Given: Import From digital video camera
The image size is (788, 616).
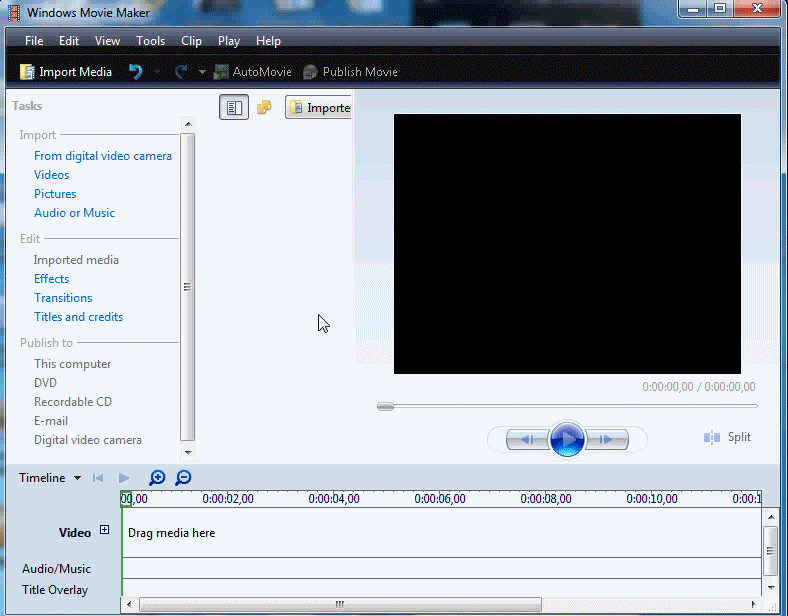Looking at the screenshot, I should (x=103, y=156).
